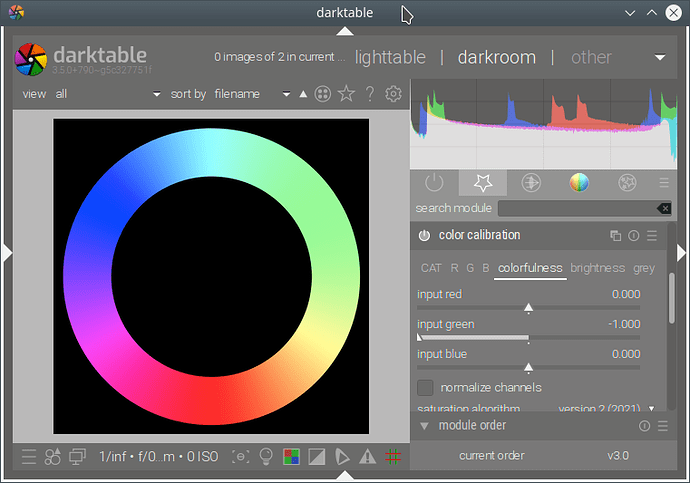Reset color calibration module parameters
The image size is (690, 483).
(633, 236)
